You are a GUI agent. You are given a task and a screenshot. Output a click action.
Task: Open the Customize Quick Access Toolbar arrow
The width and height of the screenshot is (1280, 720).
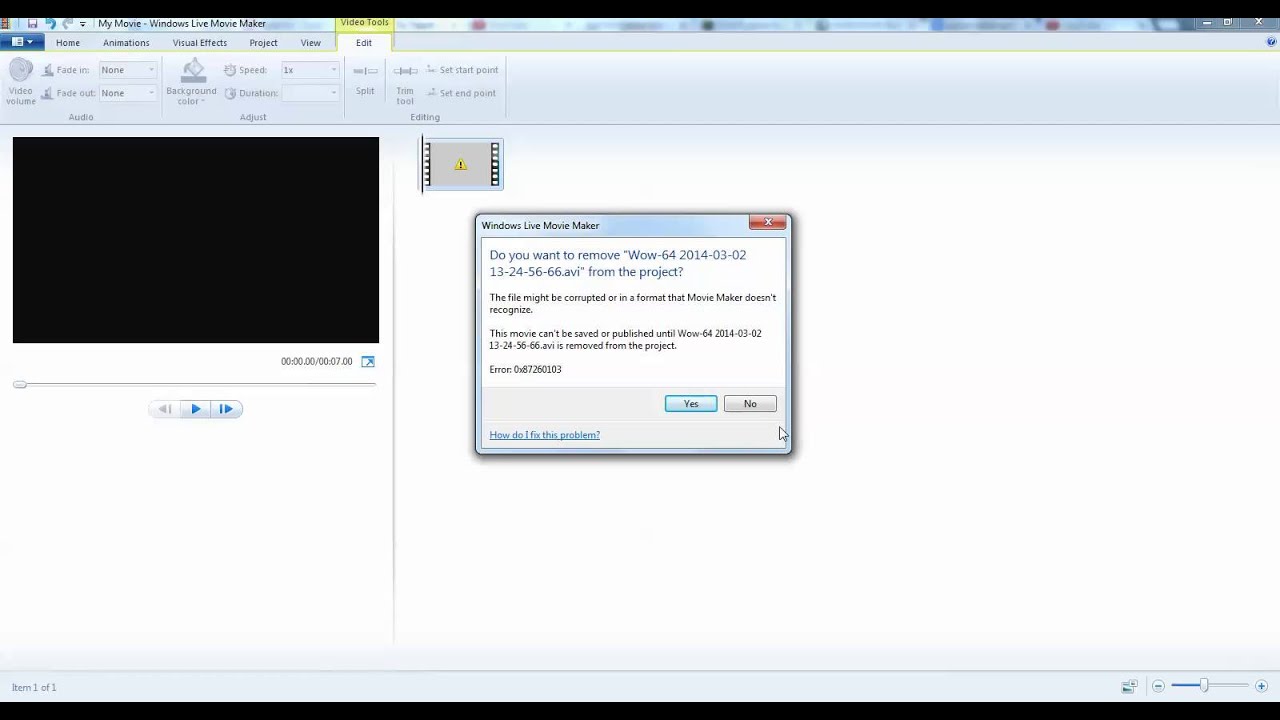[x=83, y=23]
